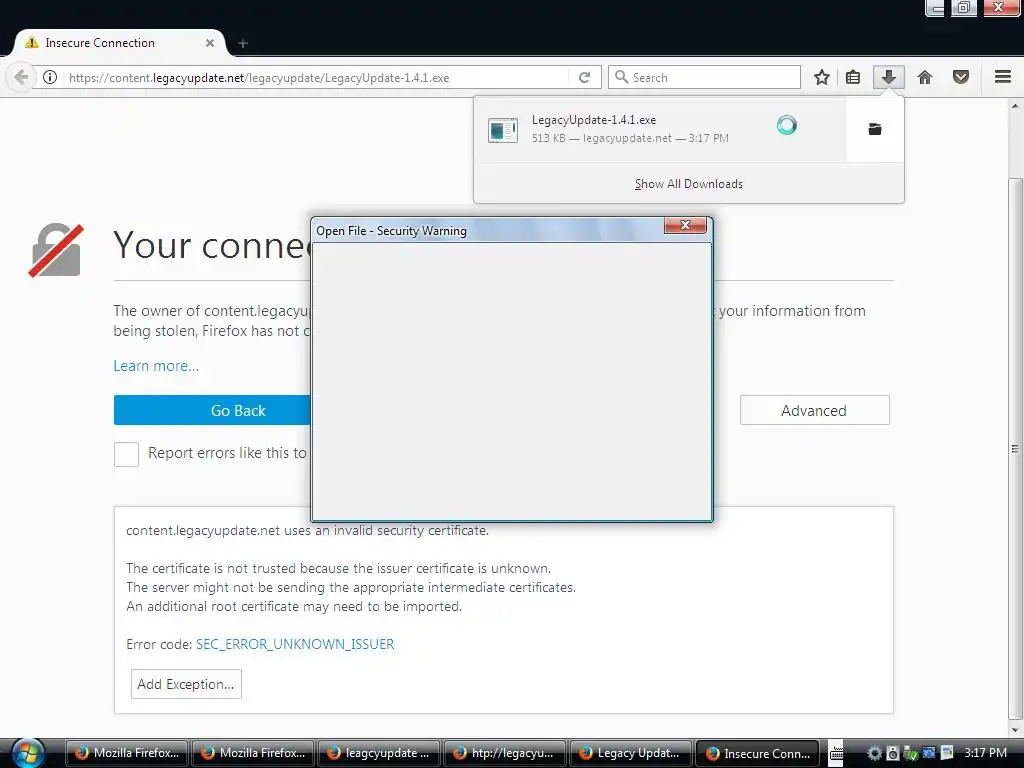Click the broken padlock icon
Screen dimensions: 1024x768
click(x=56, y=250)
